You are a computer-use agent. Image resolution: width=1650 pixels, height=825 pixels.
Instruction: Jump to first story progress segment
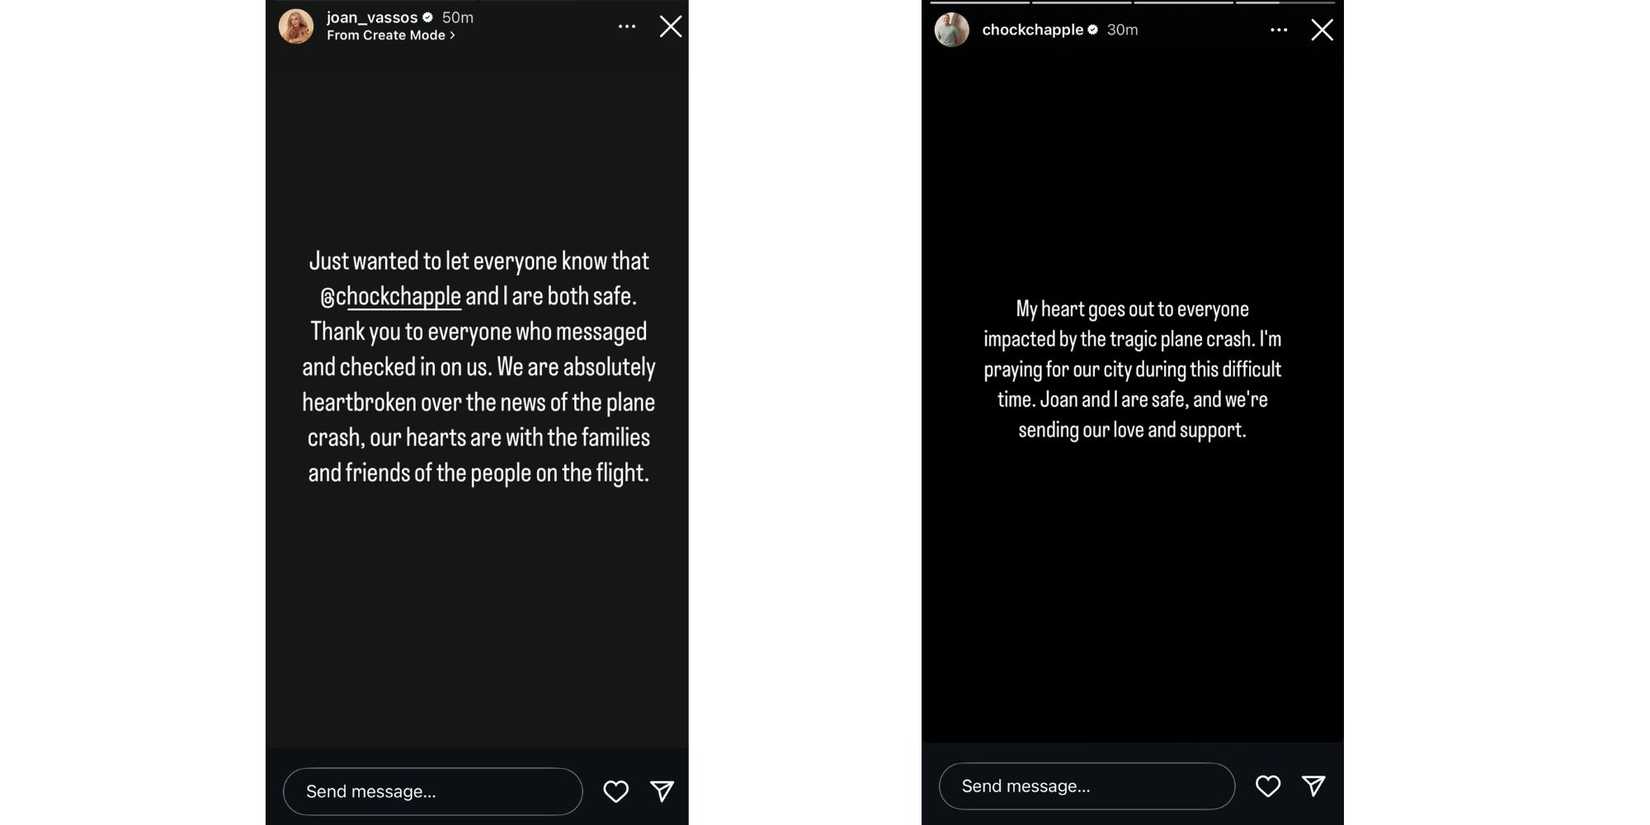[x=980, y=3]
